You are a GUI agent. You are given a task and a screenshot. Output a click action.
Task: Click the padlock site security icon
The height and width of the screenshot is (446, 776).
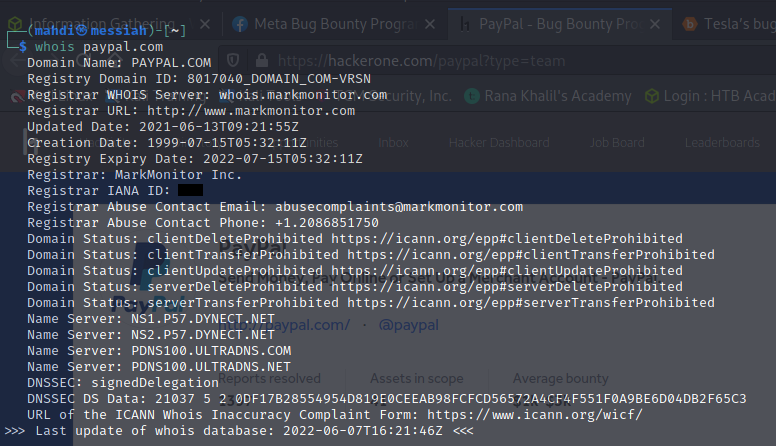262,60
